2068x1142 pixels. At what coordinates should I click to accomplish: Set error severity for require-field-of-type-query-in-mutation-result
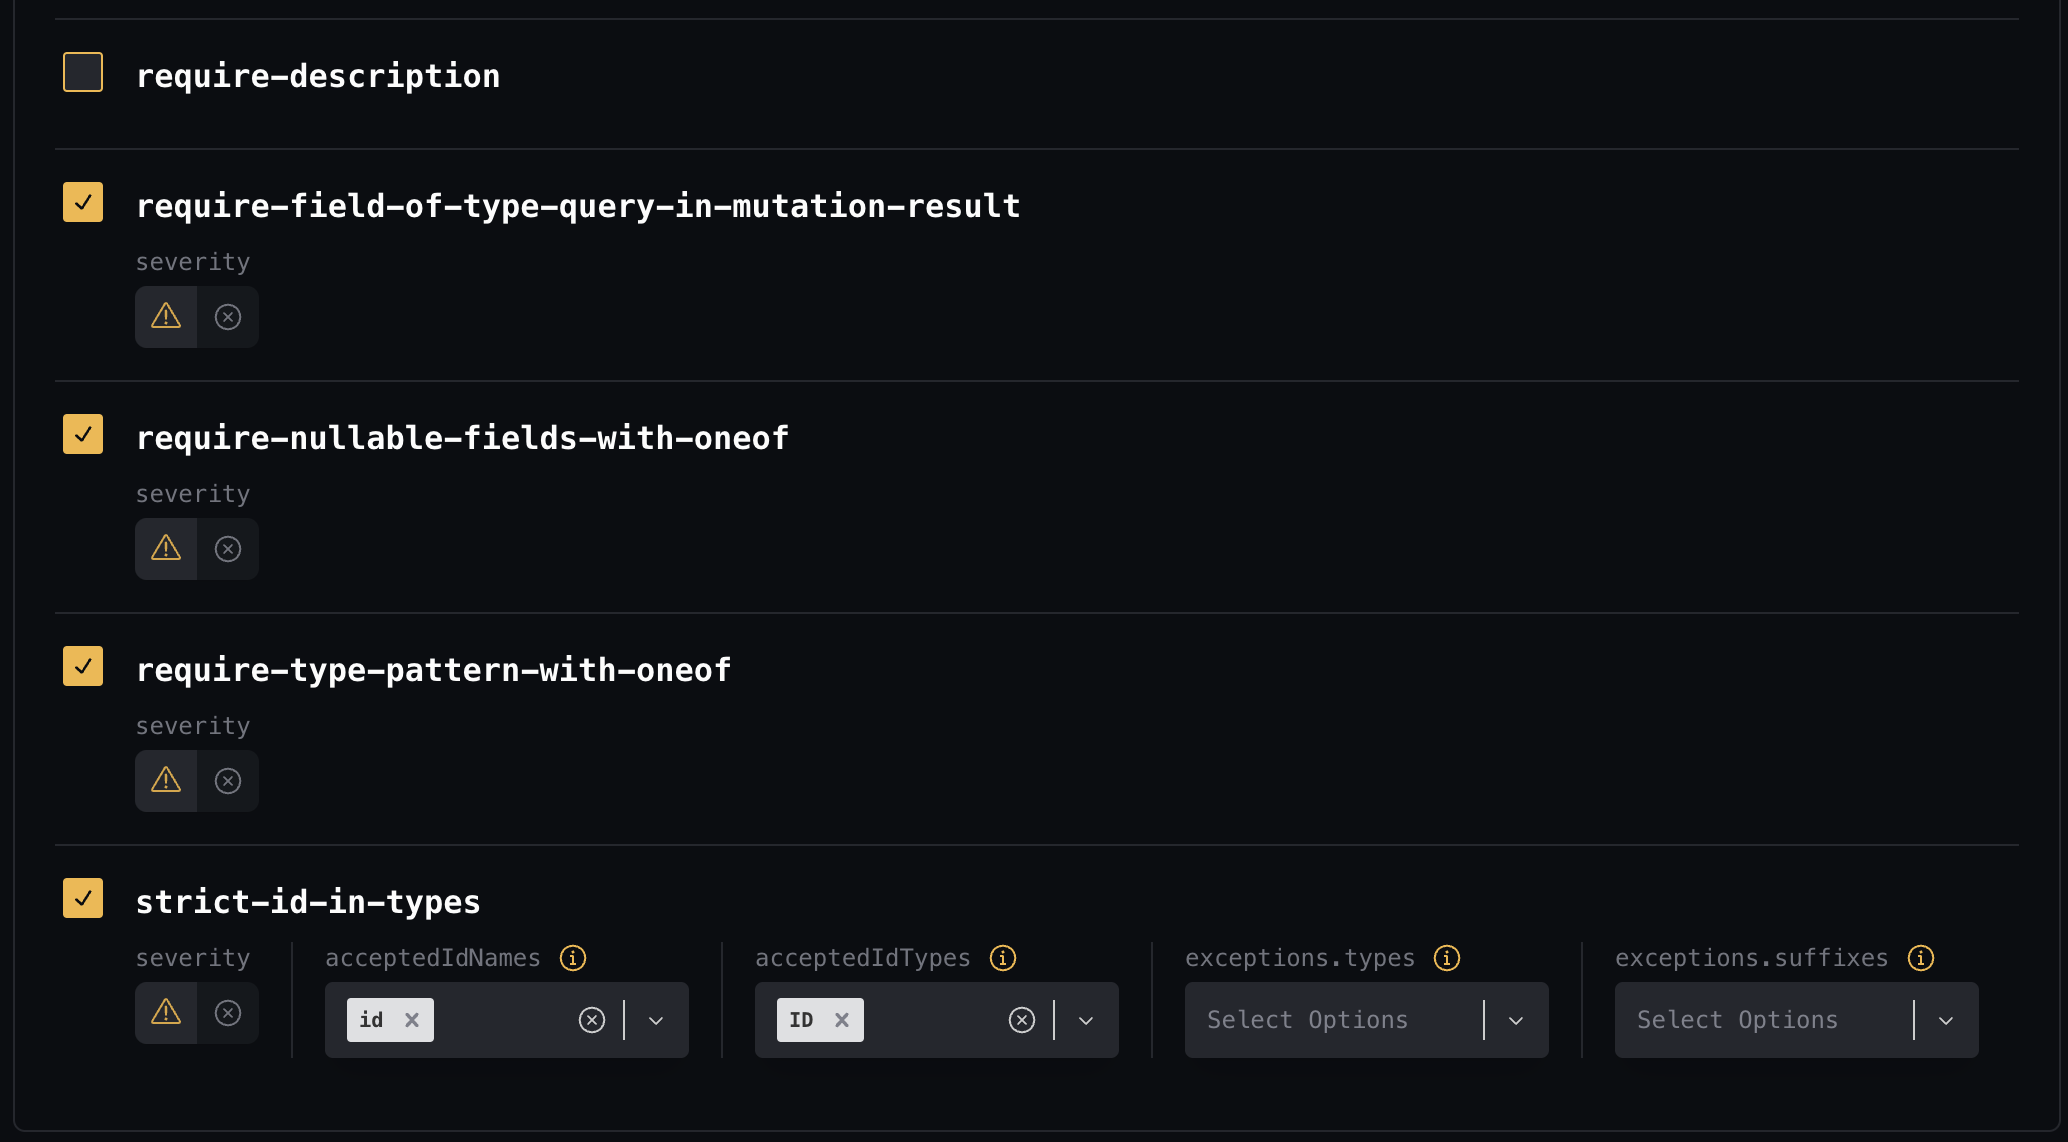click(228, 317)
